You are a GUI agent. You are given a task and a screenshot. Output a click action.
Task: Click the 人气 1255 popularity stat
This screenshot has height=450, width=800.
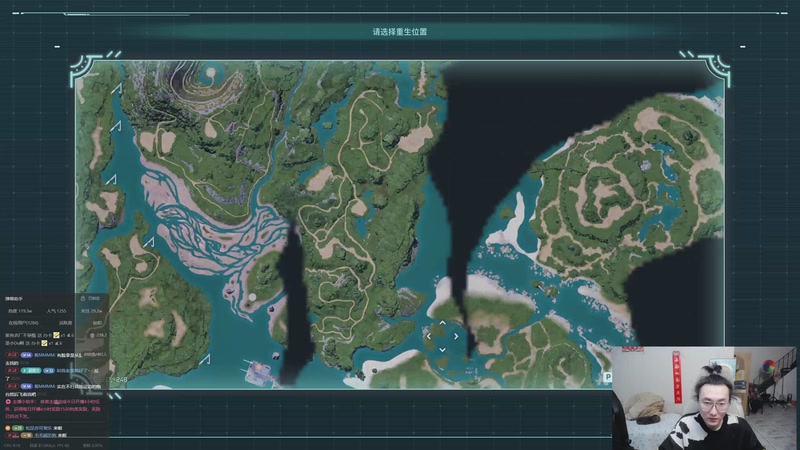tap(56, 311)
